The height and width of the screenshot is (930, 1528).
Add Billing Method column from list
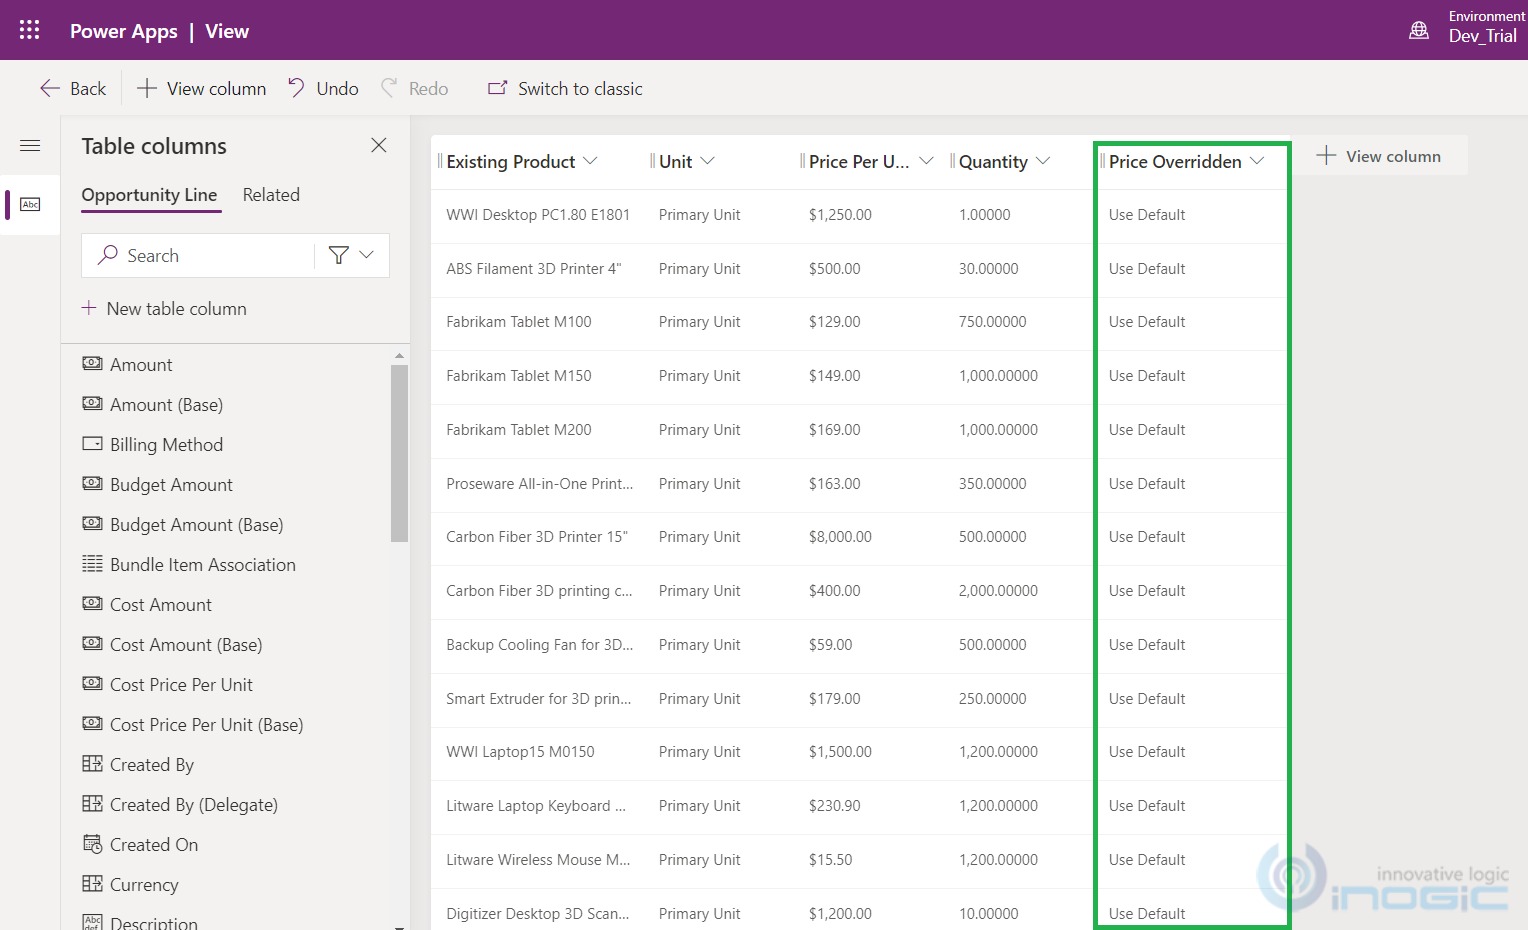pyautogui.click(x=166, y=445)
